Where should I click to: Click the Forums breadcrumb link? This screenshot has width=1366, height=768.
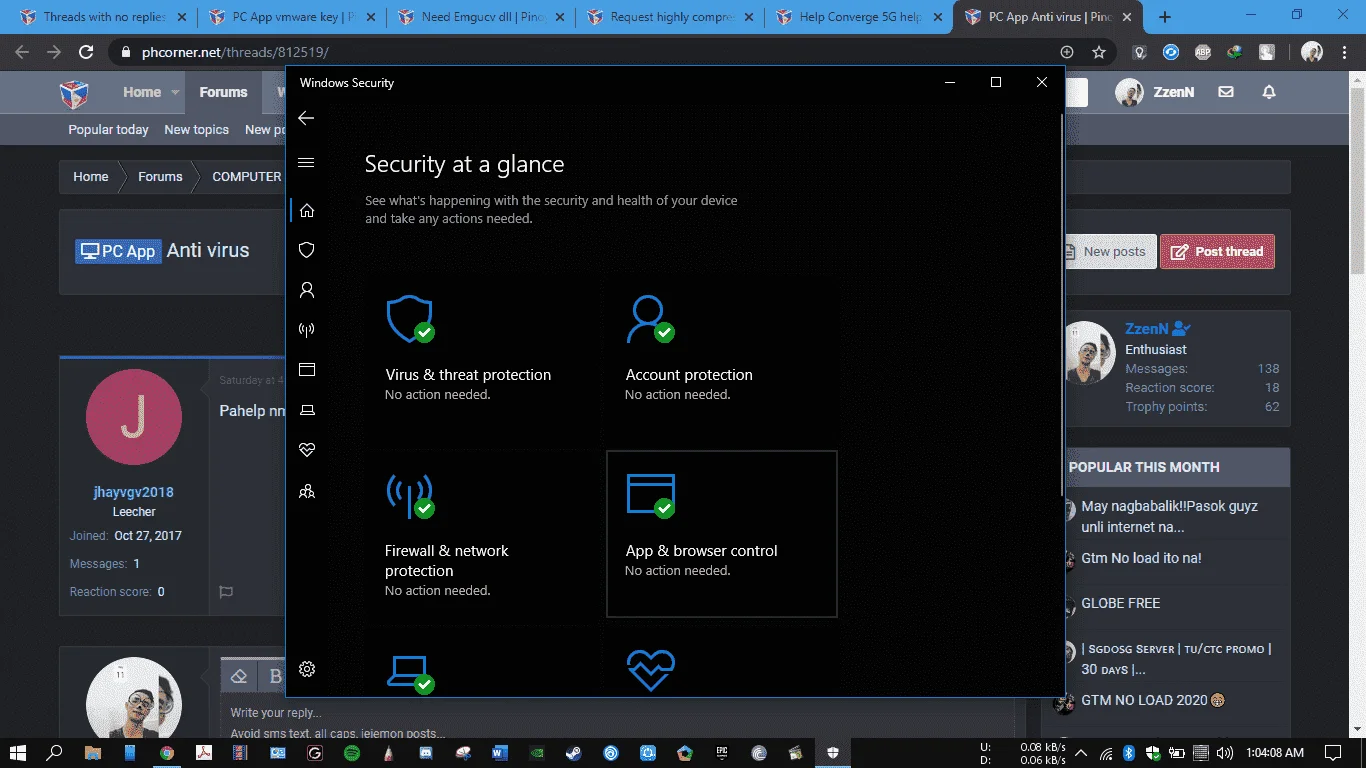coord(160,176)
